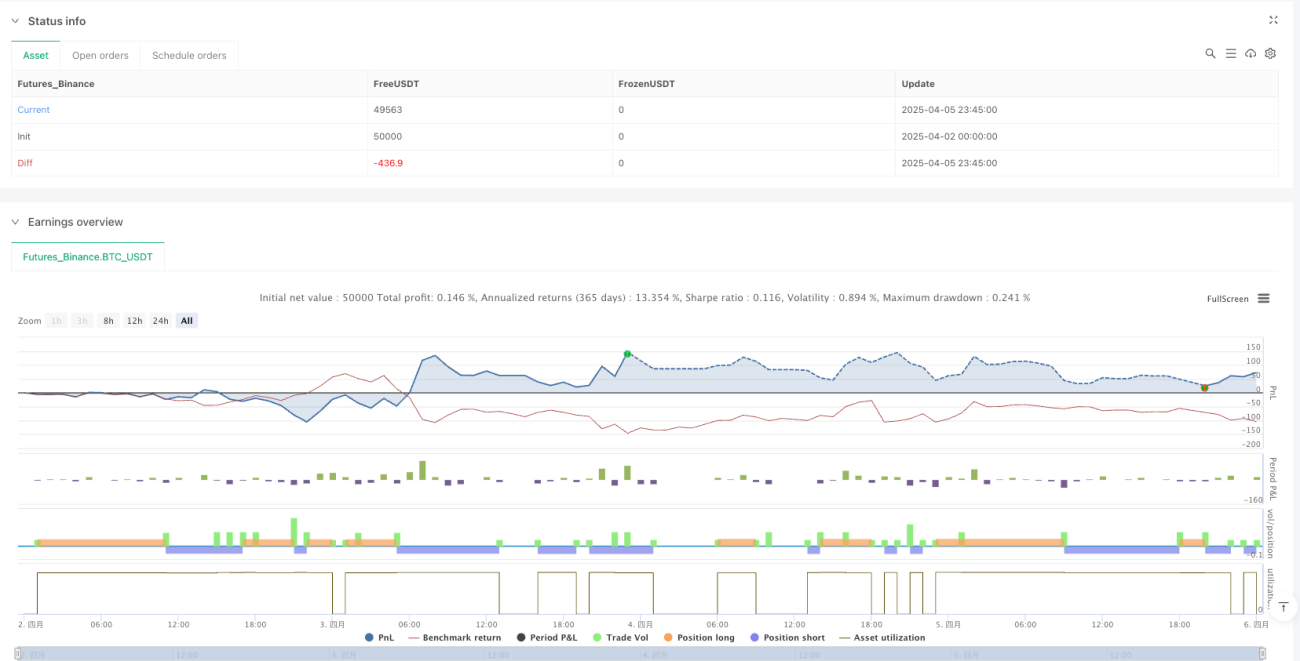
Task: Collapse the Status info section
Action: (x=15, y=21)
